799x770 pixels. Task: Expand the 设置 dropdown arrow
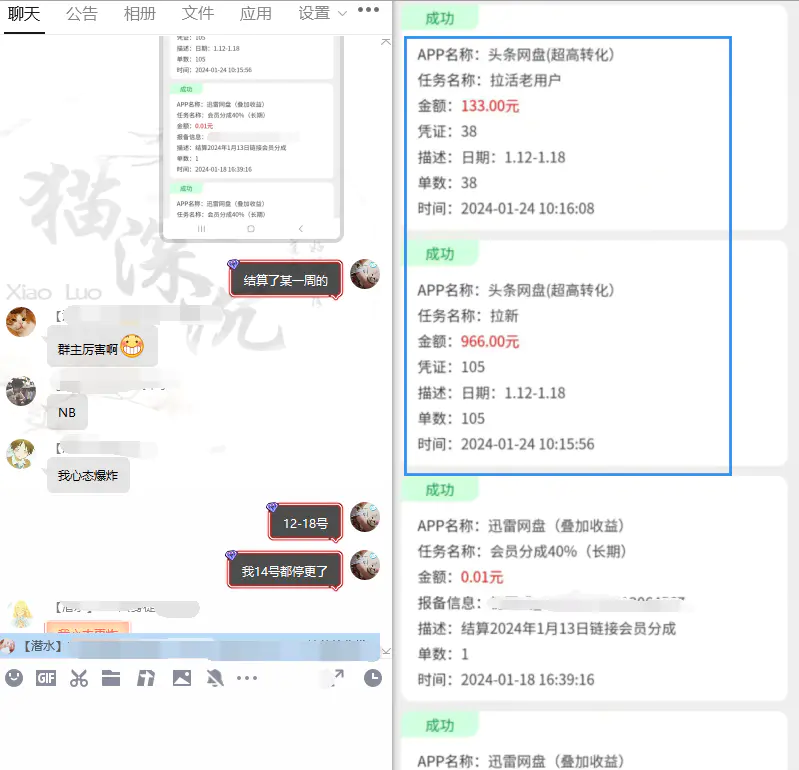(x=343, y=14)
